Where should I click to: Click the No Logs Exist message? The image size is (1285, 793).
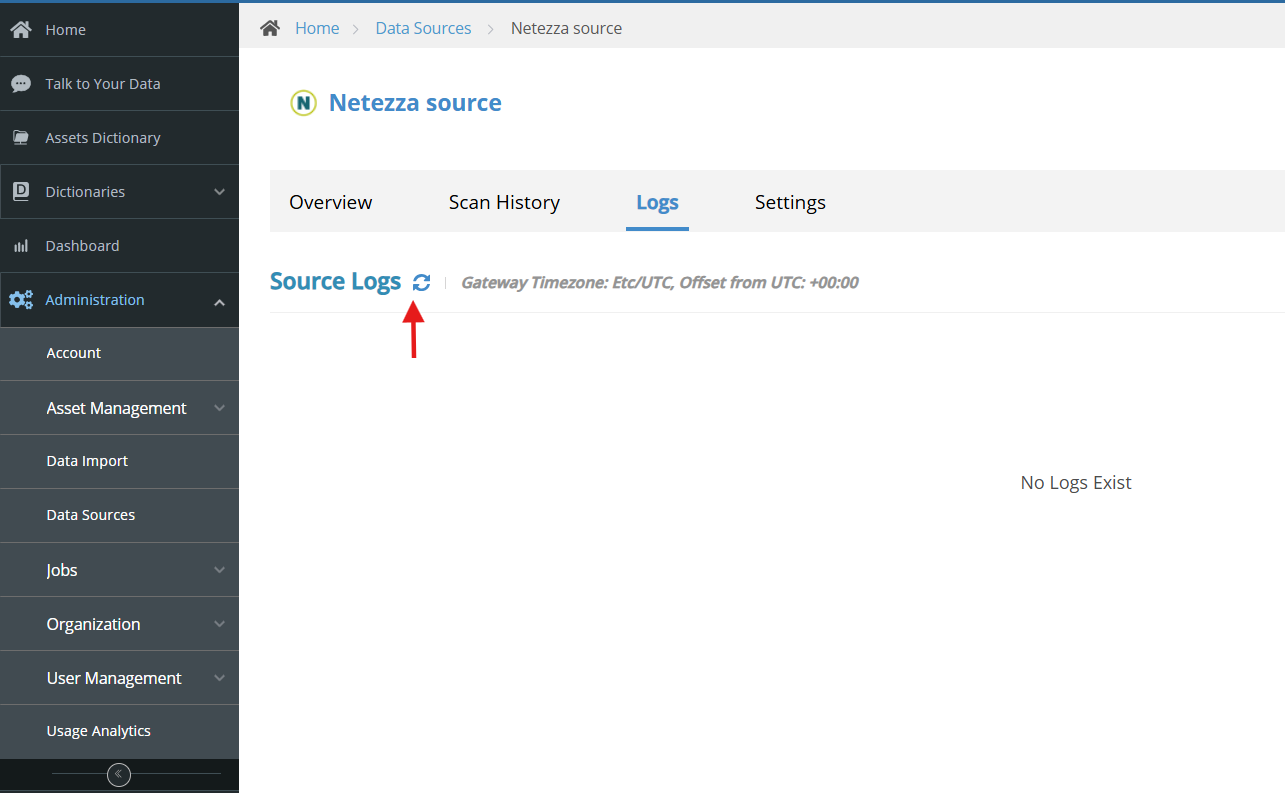[x=1076, y=483]
